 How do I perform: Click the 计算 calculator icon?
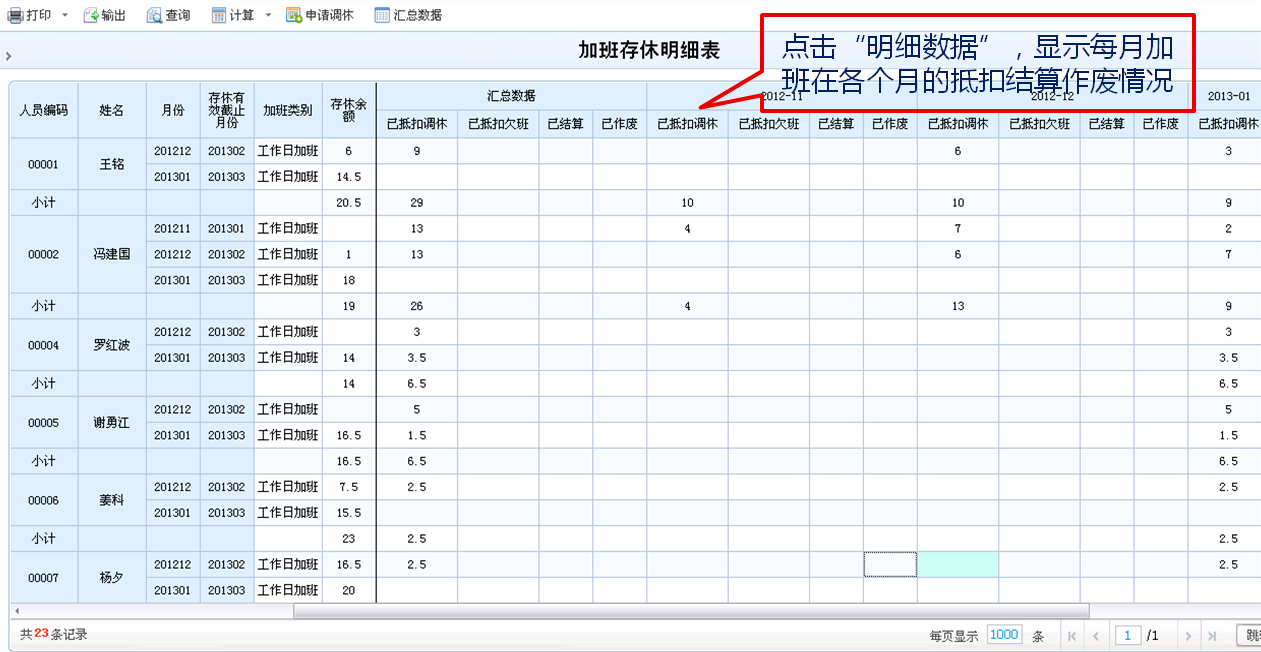219,15
